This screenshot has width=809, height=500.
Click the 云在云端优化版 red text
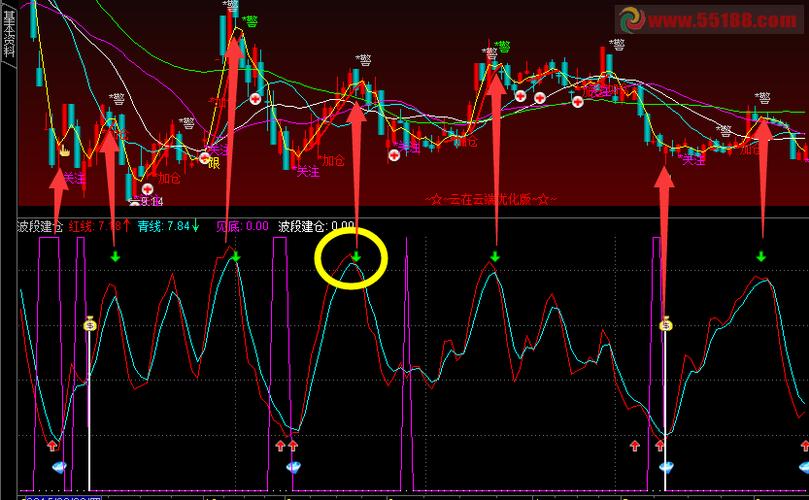pyautogui.click(x=490, y=200)
